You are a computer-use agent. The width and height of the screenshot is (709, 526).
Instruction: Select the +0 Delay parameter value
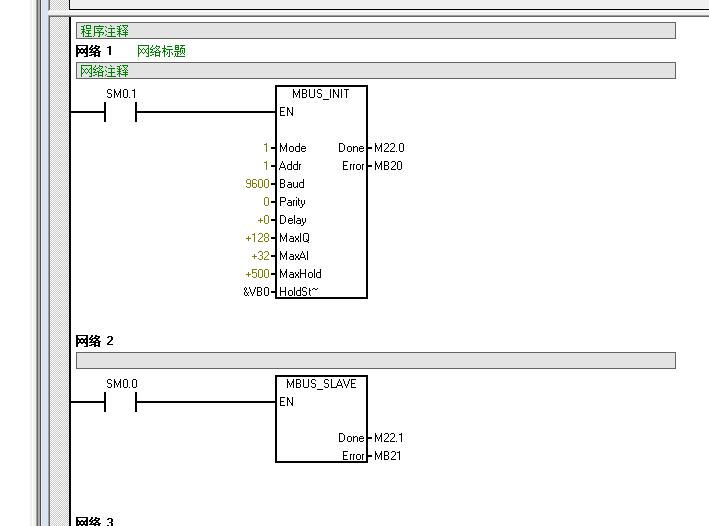[x=262, y=220]
